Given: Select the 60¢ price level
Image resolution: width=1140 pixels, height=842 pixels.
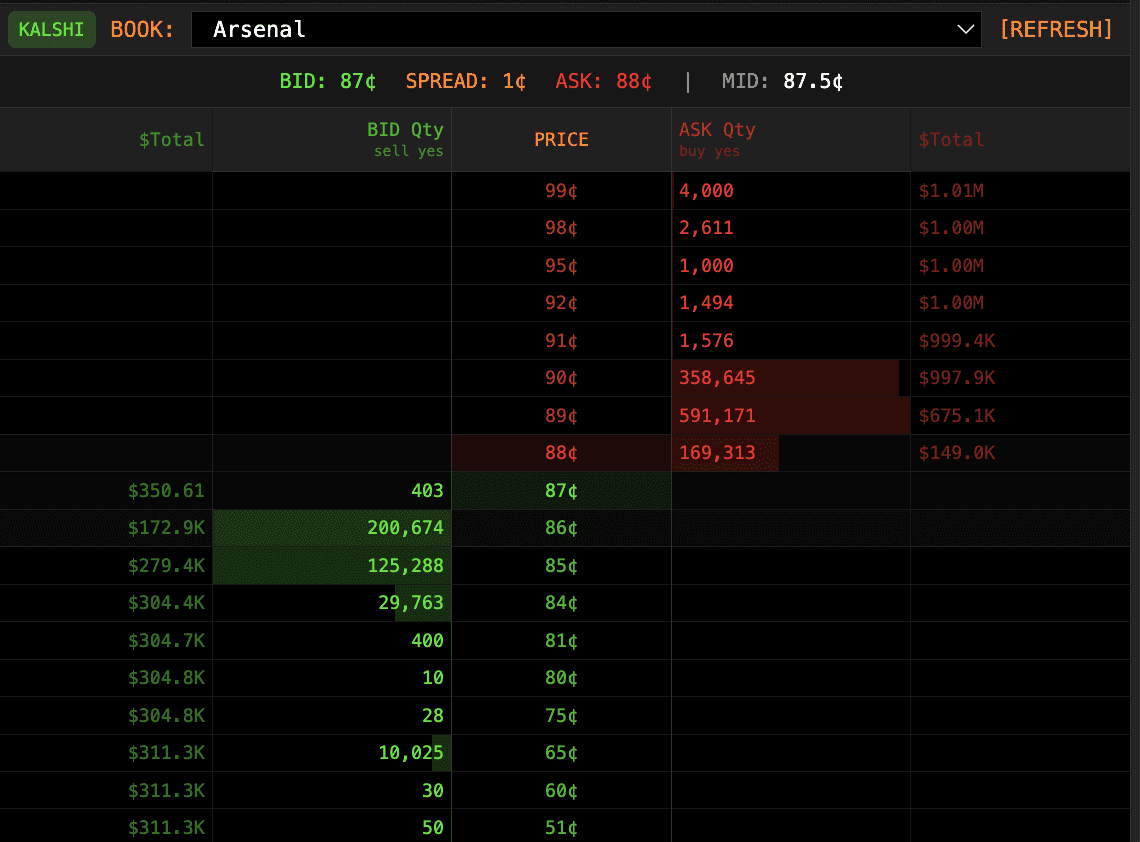Looking at the screenshot, I should coord(561,790).
